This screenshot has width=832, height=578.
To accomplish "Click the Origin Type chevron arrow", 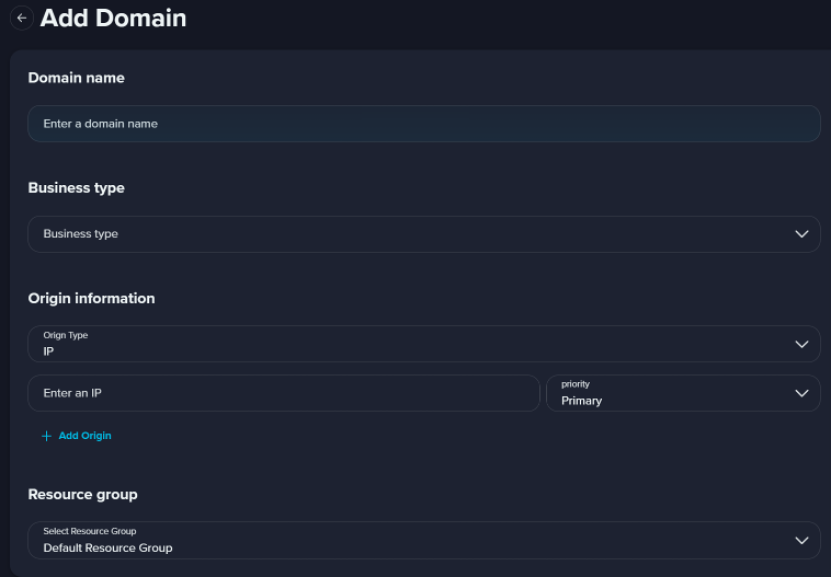I will (x=802, y=344).
